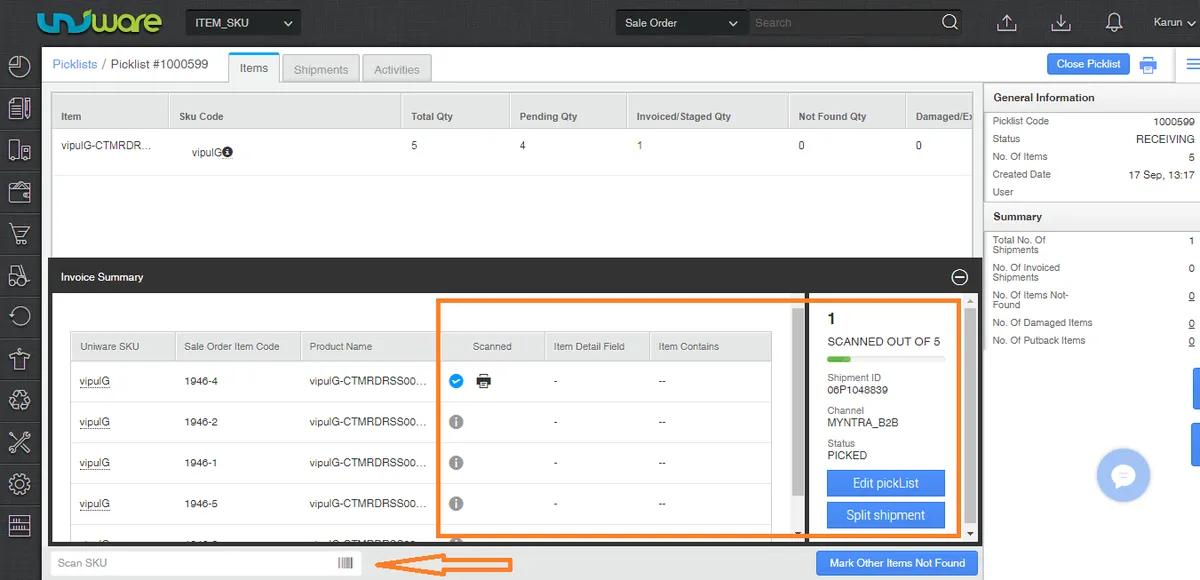Click the info status icon for 1946-2
Viewport: 1200px width, 580px height.
(456, 422)
